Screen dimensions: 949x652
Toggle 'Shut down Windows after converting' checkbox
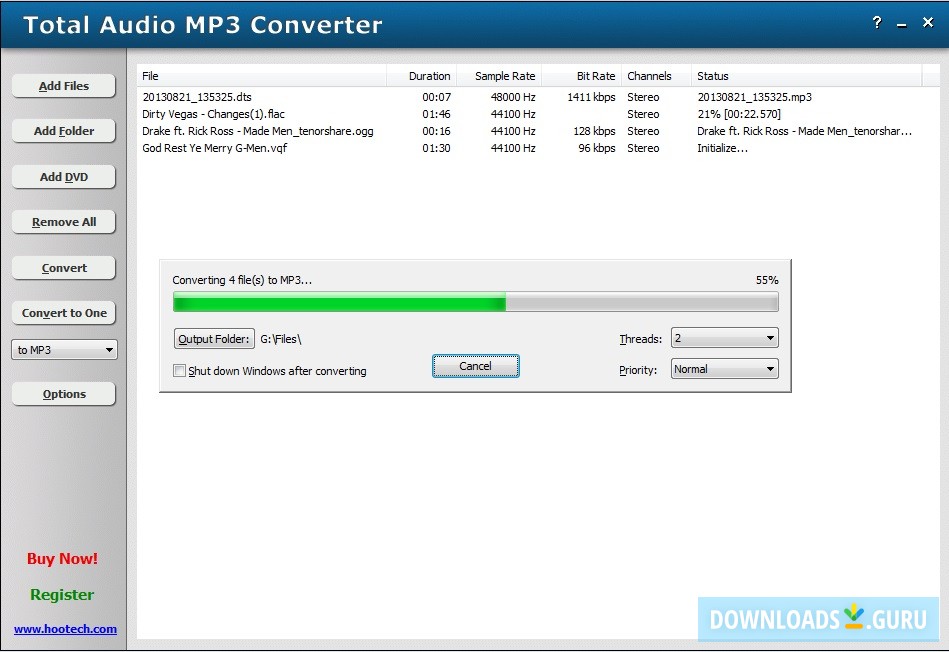click(179, 370)
